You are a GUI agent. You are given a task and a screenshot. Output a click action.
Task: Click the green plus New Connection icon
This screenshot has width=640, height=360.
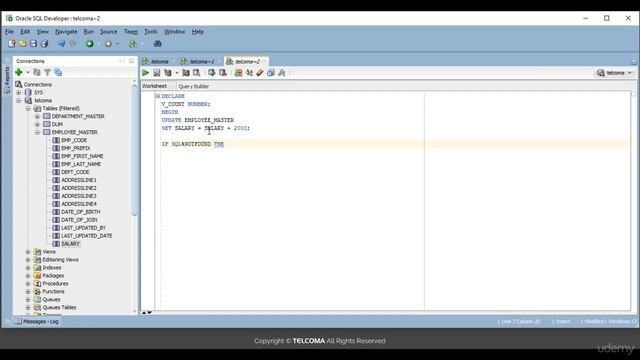coord(18,72)
